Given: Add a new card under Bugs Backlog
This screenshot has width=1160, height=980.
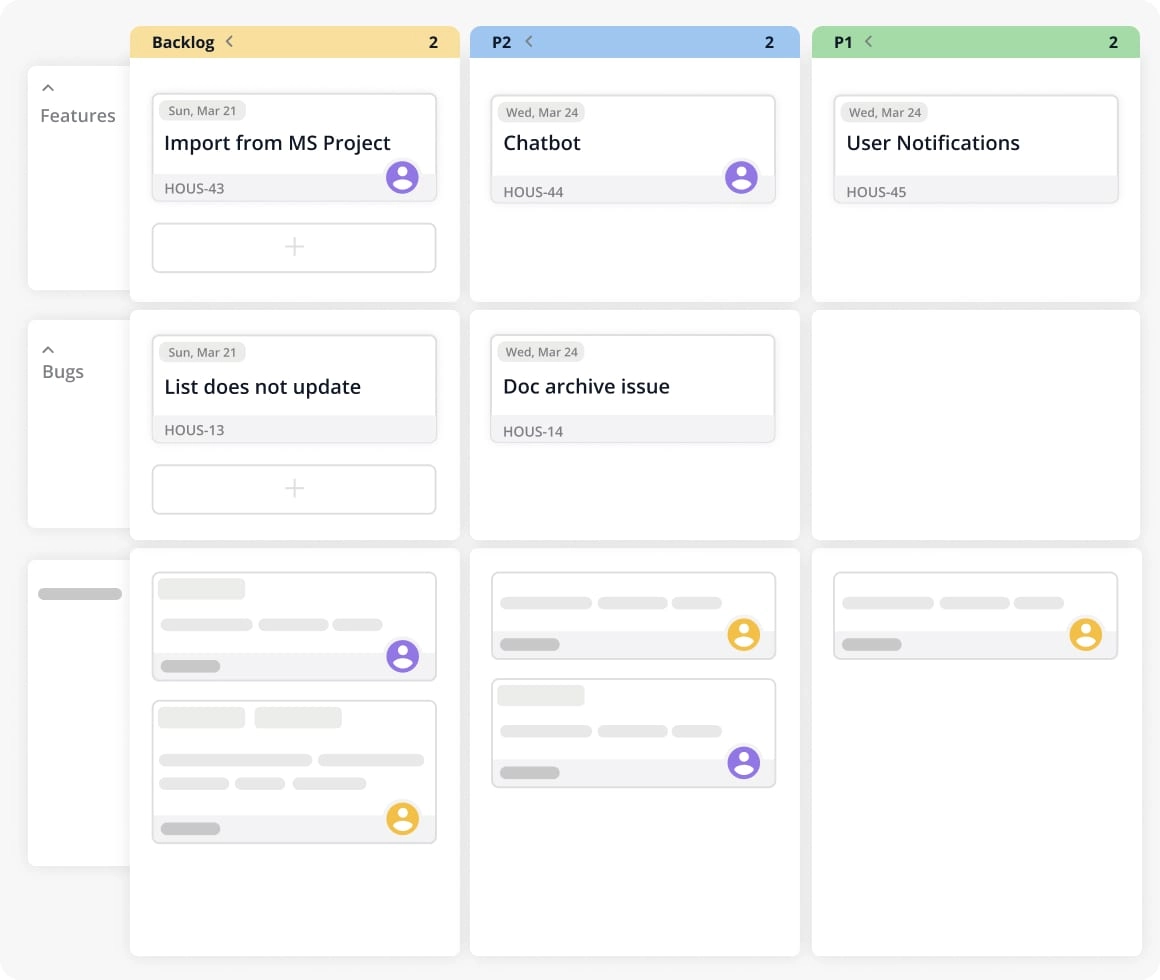Looking at the screenshot, I should pyautogui.click(x=293, y=489).
